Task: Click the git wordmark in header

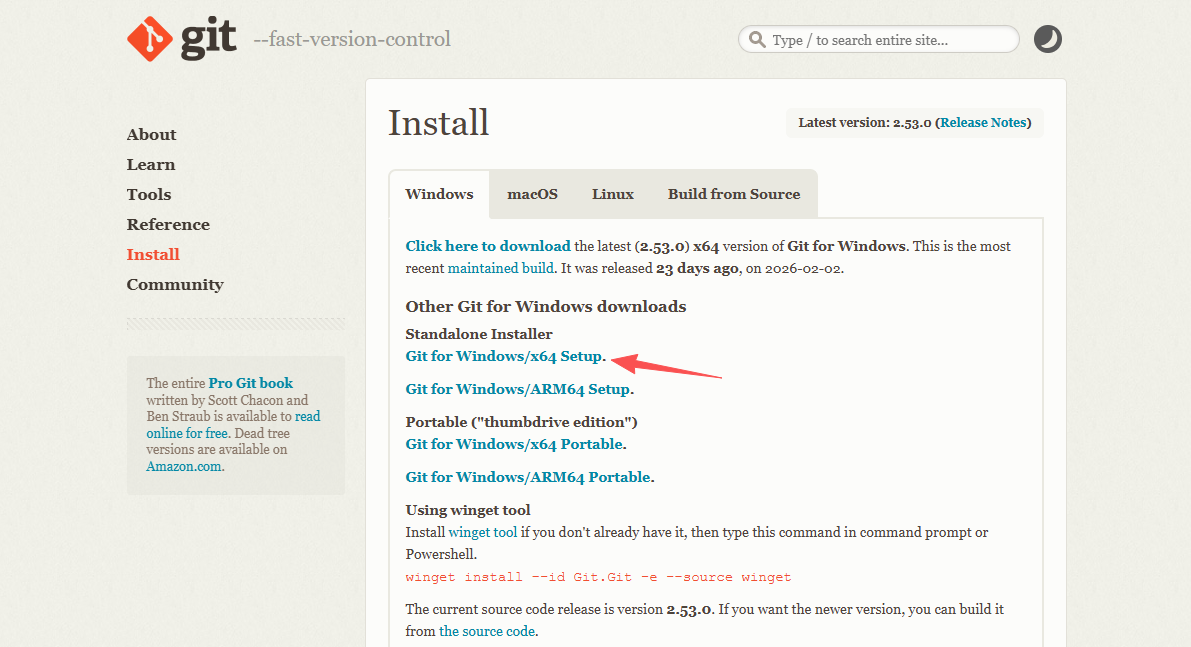Action: click(x=208, y=39)
